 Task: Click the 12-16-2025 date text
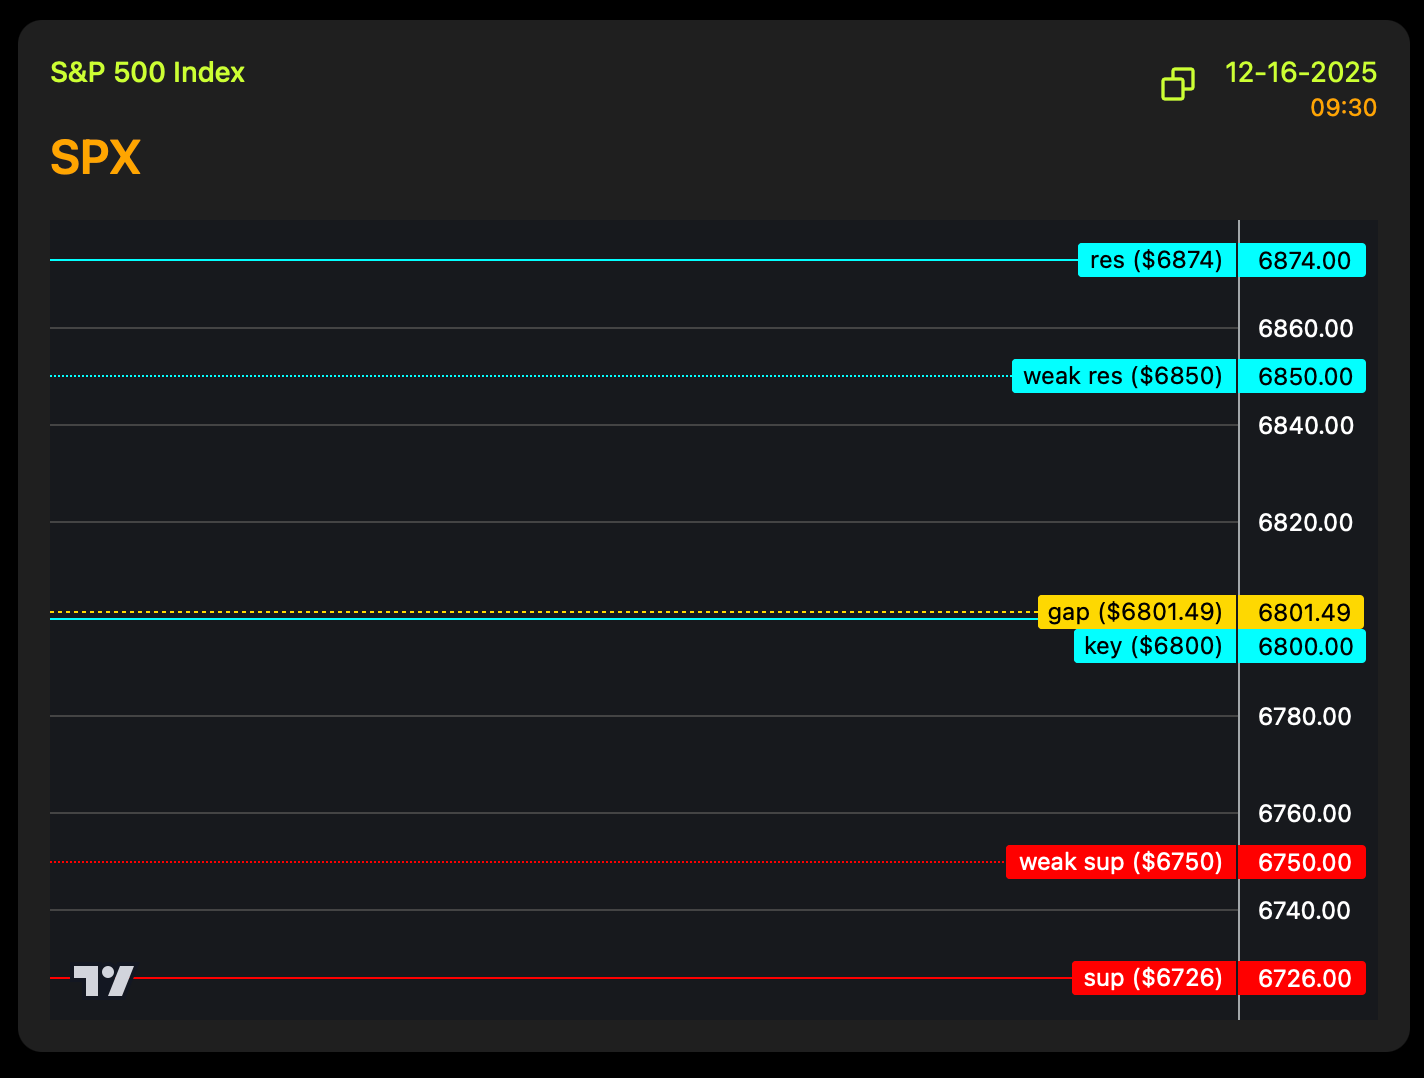1300,73
